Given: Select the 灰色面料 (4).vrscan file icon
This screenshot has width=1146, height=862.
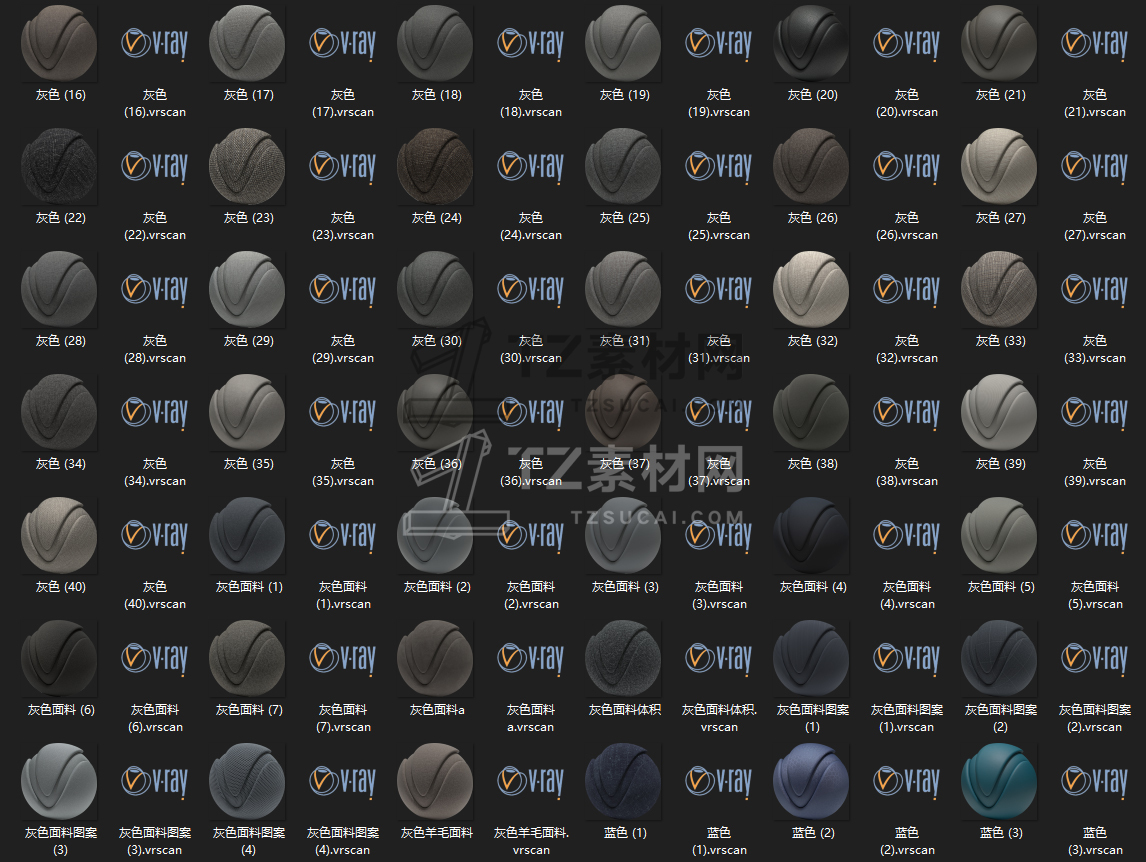Looking at the screenshot, I should [906, 534].
